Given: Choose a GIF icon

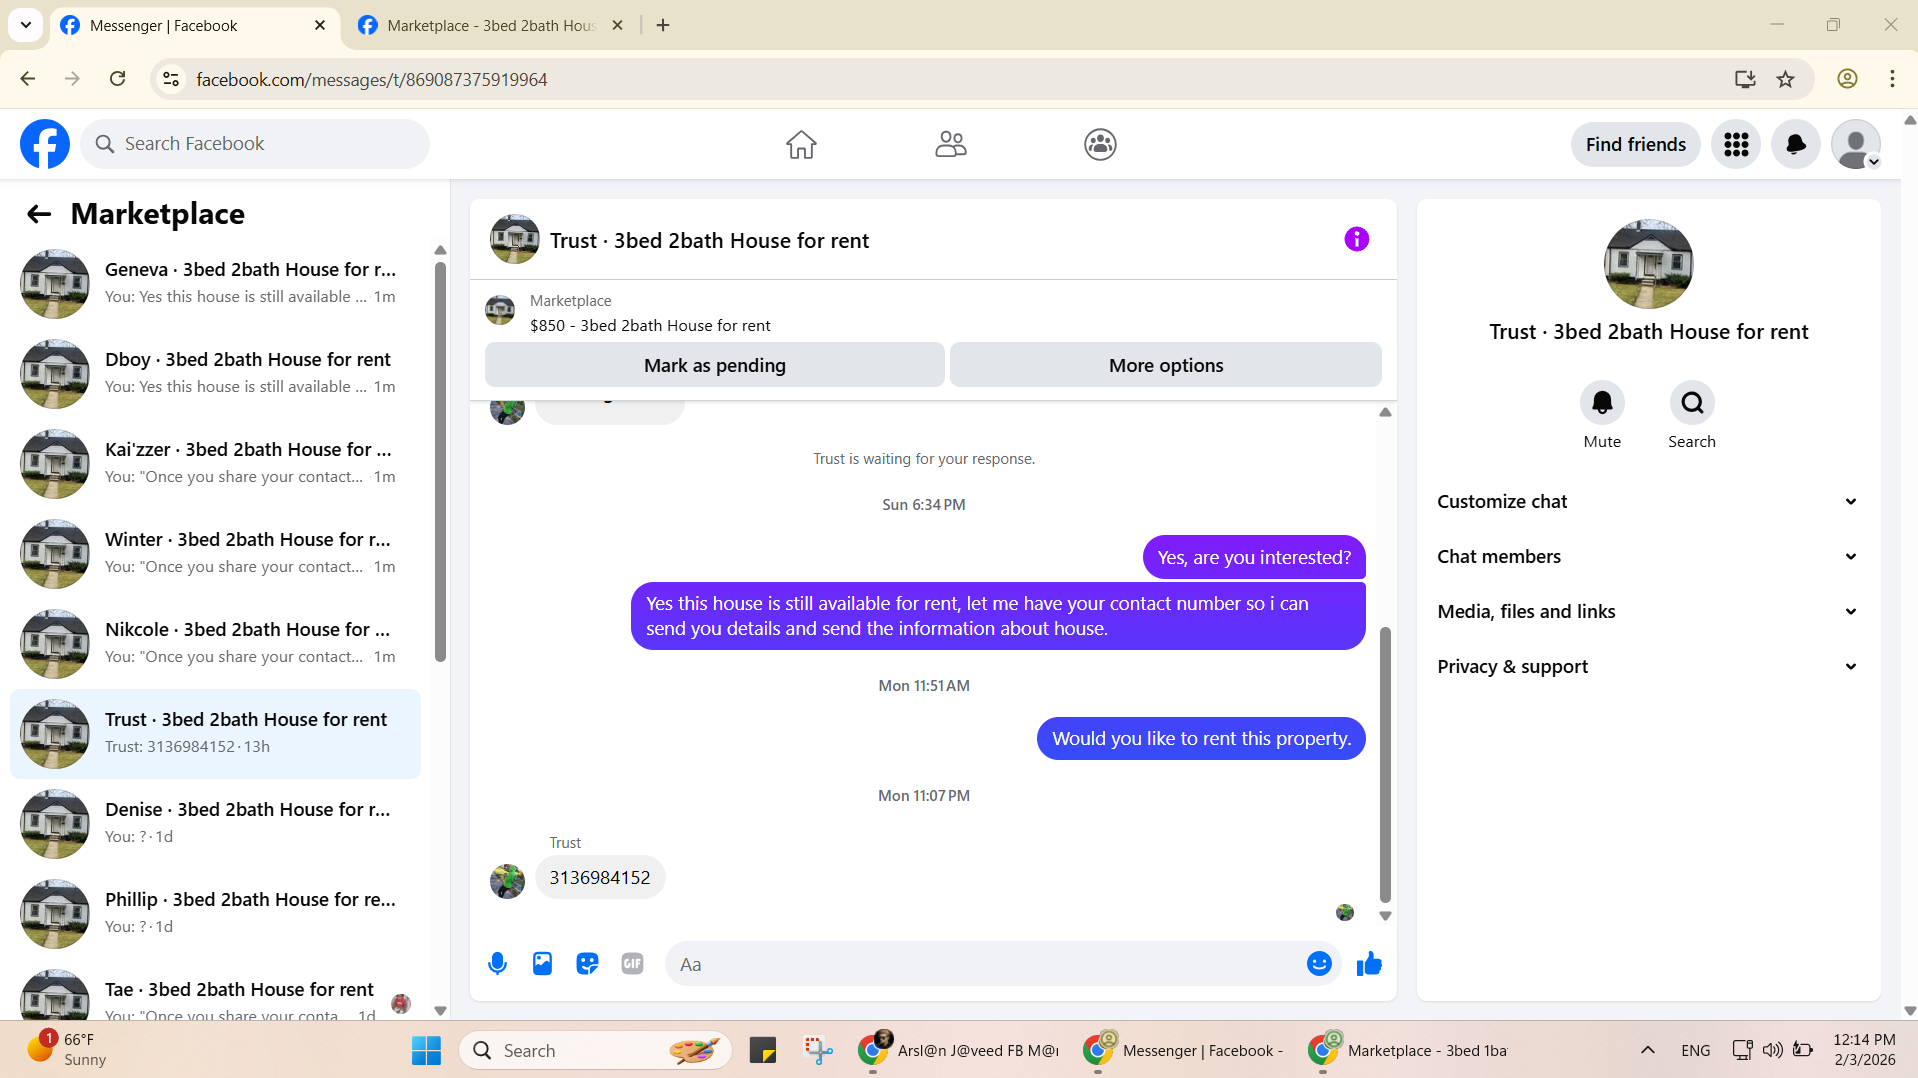Looking at the screenshot, I should click(x=632, y=964).
